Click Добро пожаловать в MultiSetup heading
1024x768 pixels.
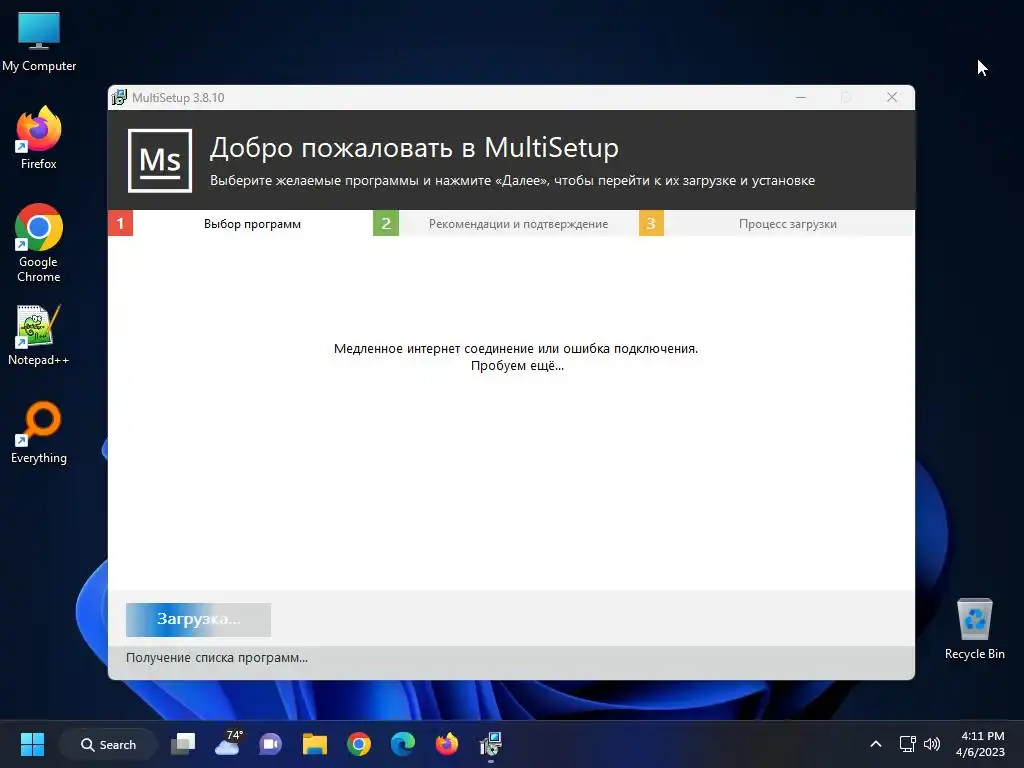[414, 148]
